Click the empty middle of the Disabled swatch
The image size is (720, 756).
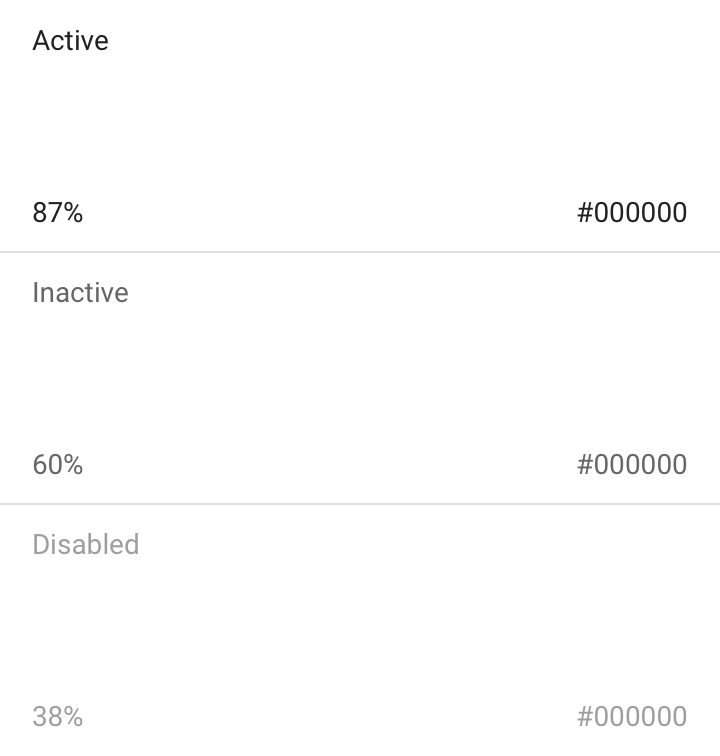360,630
